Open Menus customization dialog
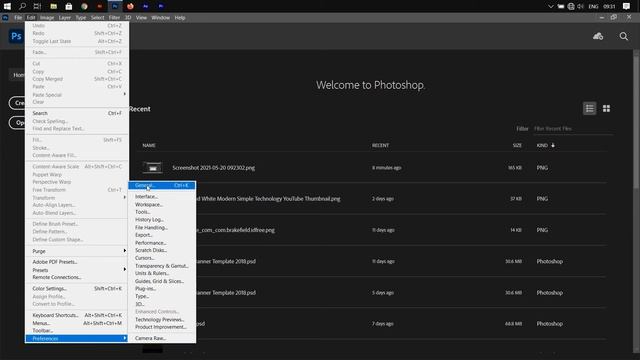 point(77,323)
